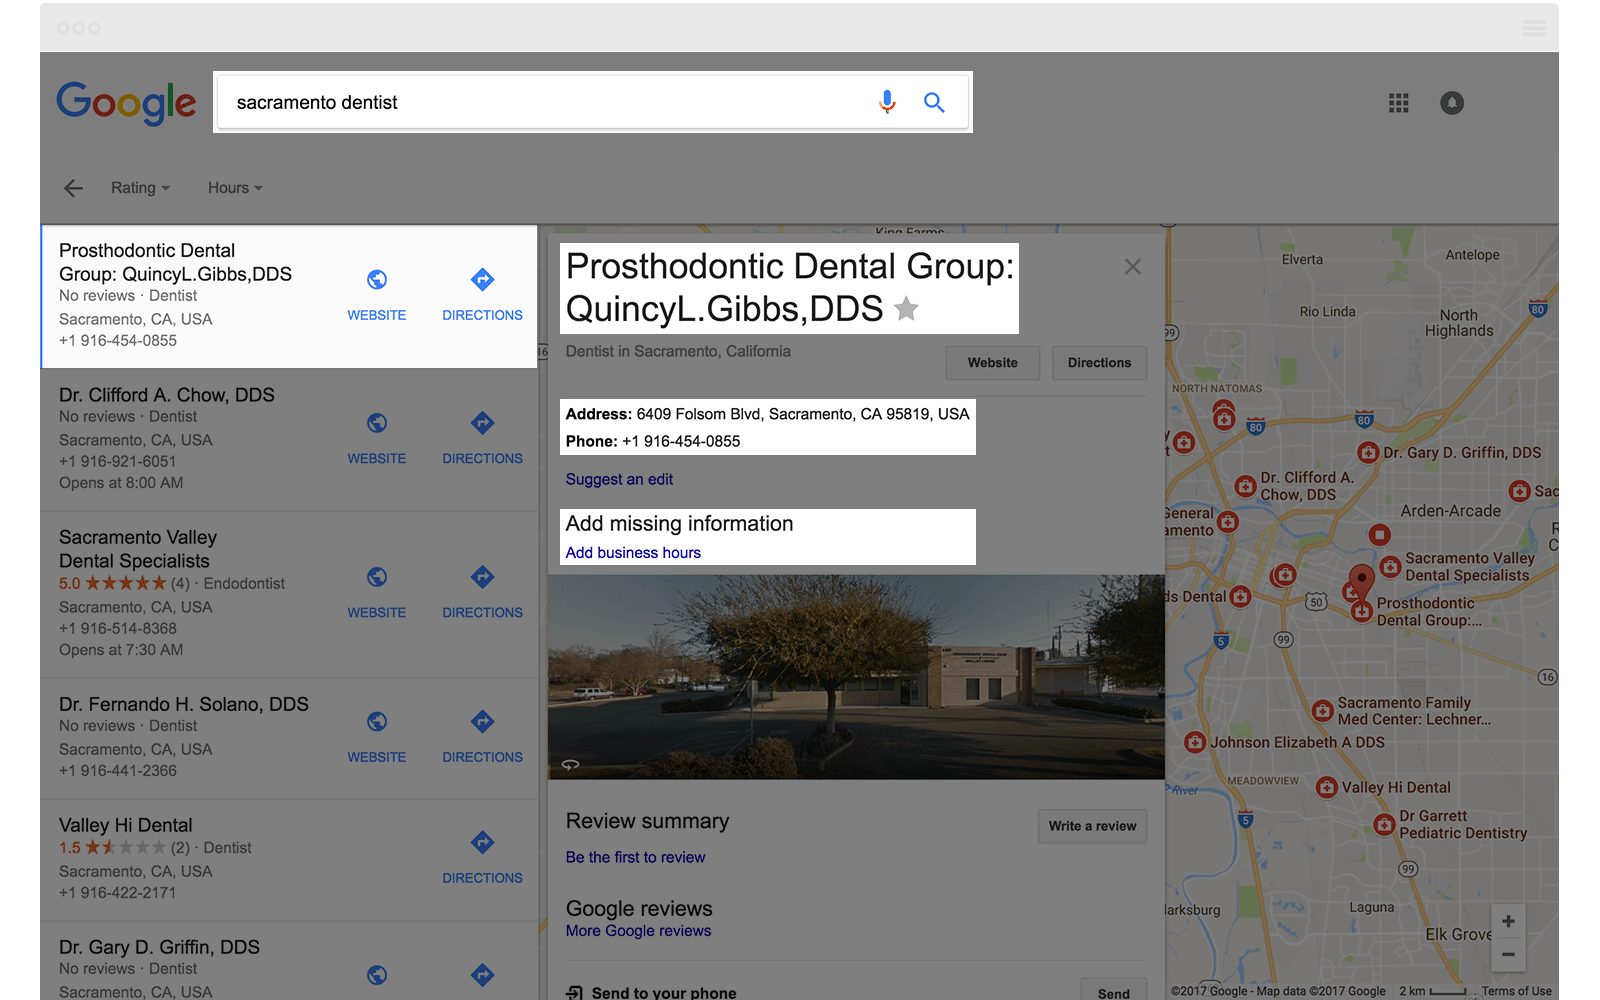Open the notifications bell icon

point(1452,103)
